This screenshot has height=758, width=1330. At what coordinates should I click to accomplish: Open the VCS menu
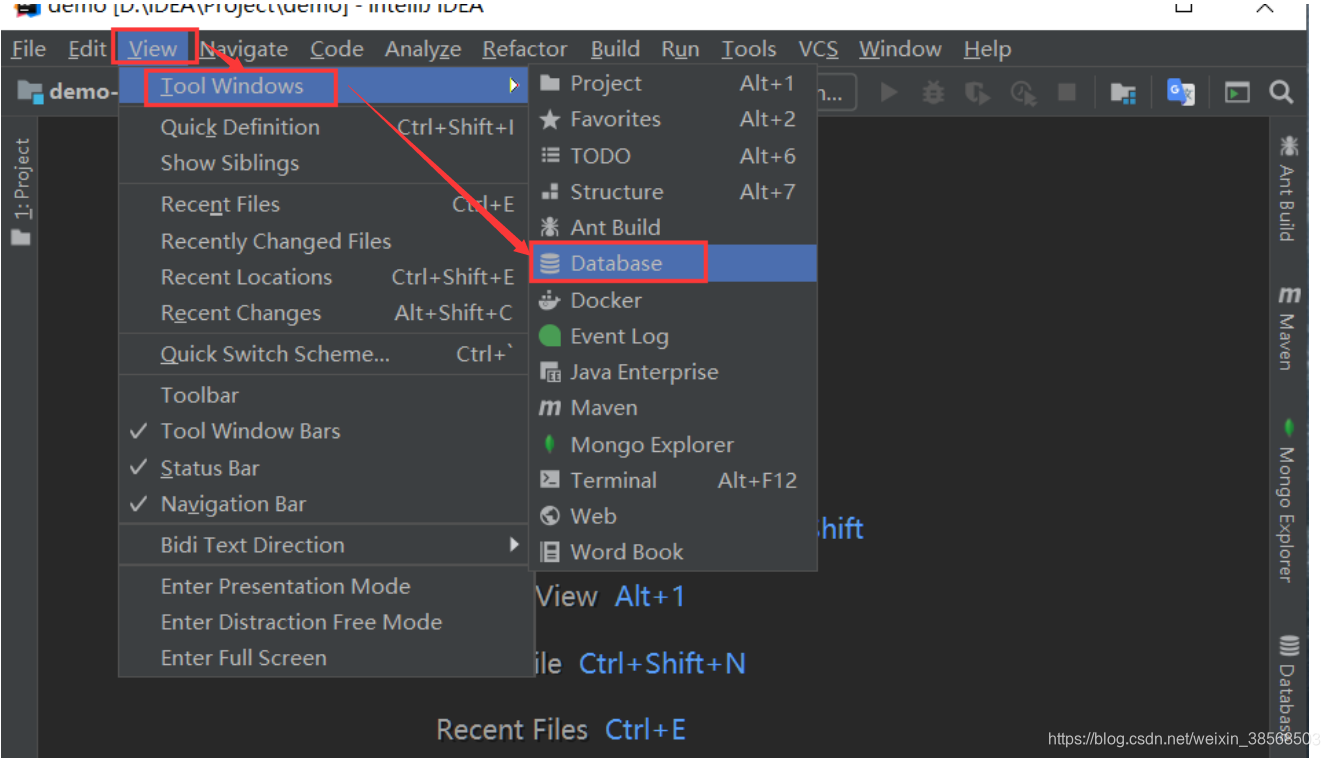(818, 49)
